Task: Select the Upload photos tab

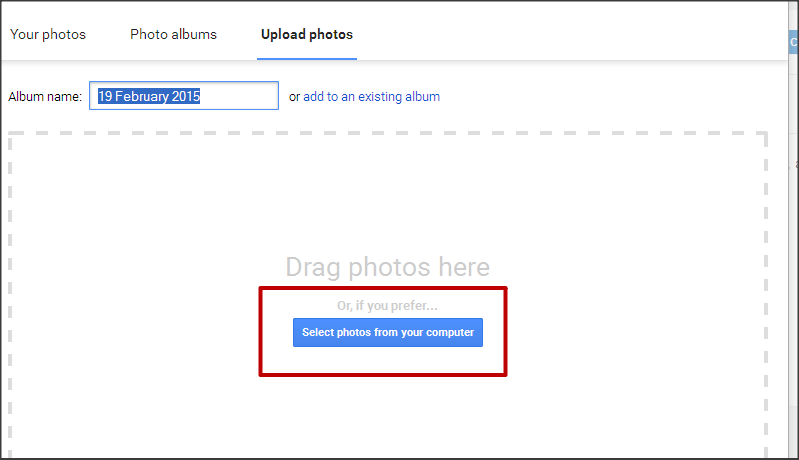Action: [x=307, y=35]
